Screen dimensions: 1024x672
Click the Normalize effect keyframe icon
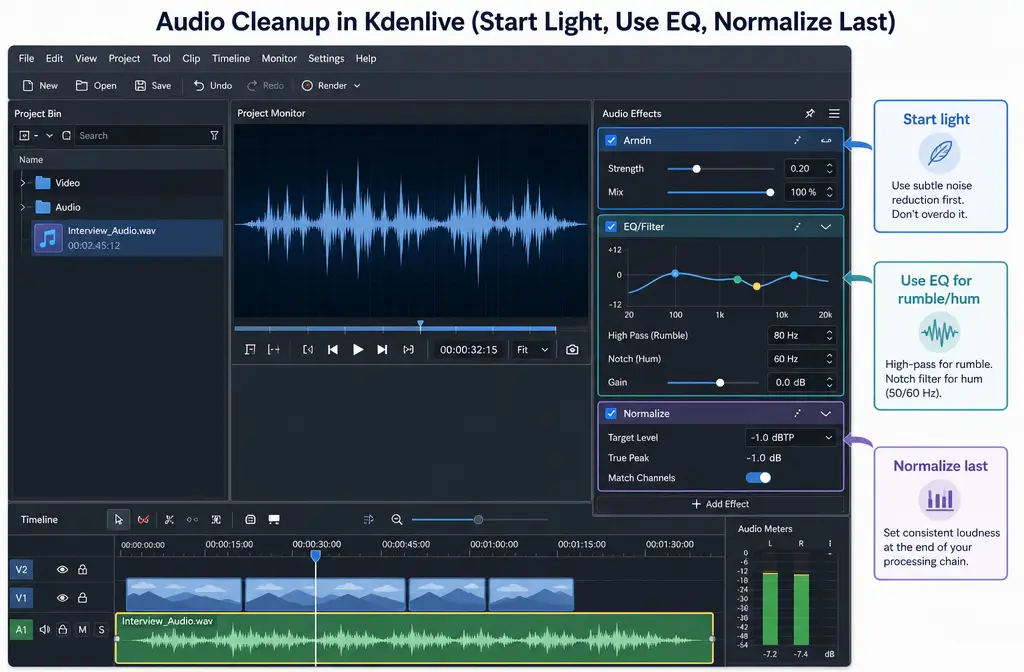(797, 413)
